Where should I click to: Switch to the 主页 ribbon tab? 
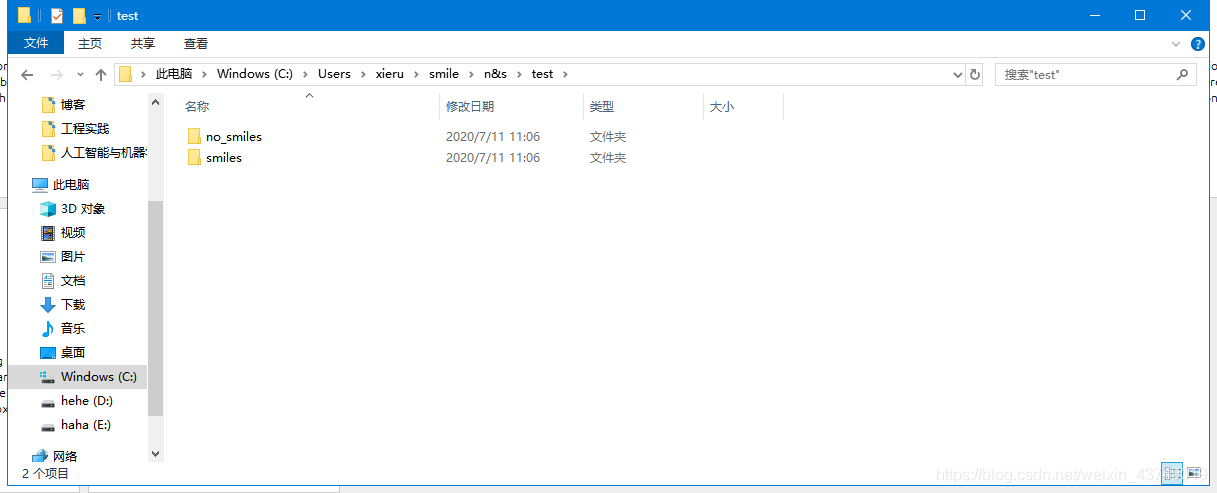point(90,43)
